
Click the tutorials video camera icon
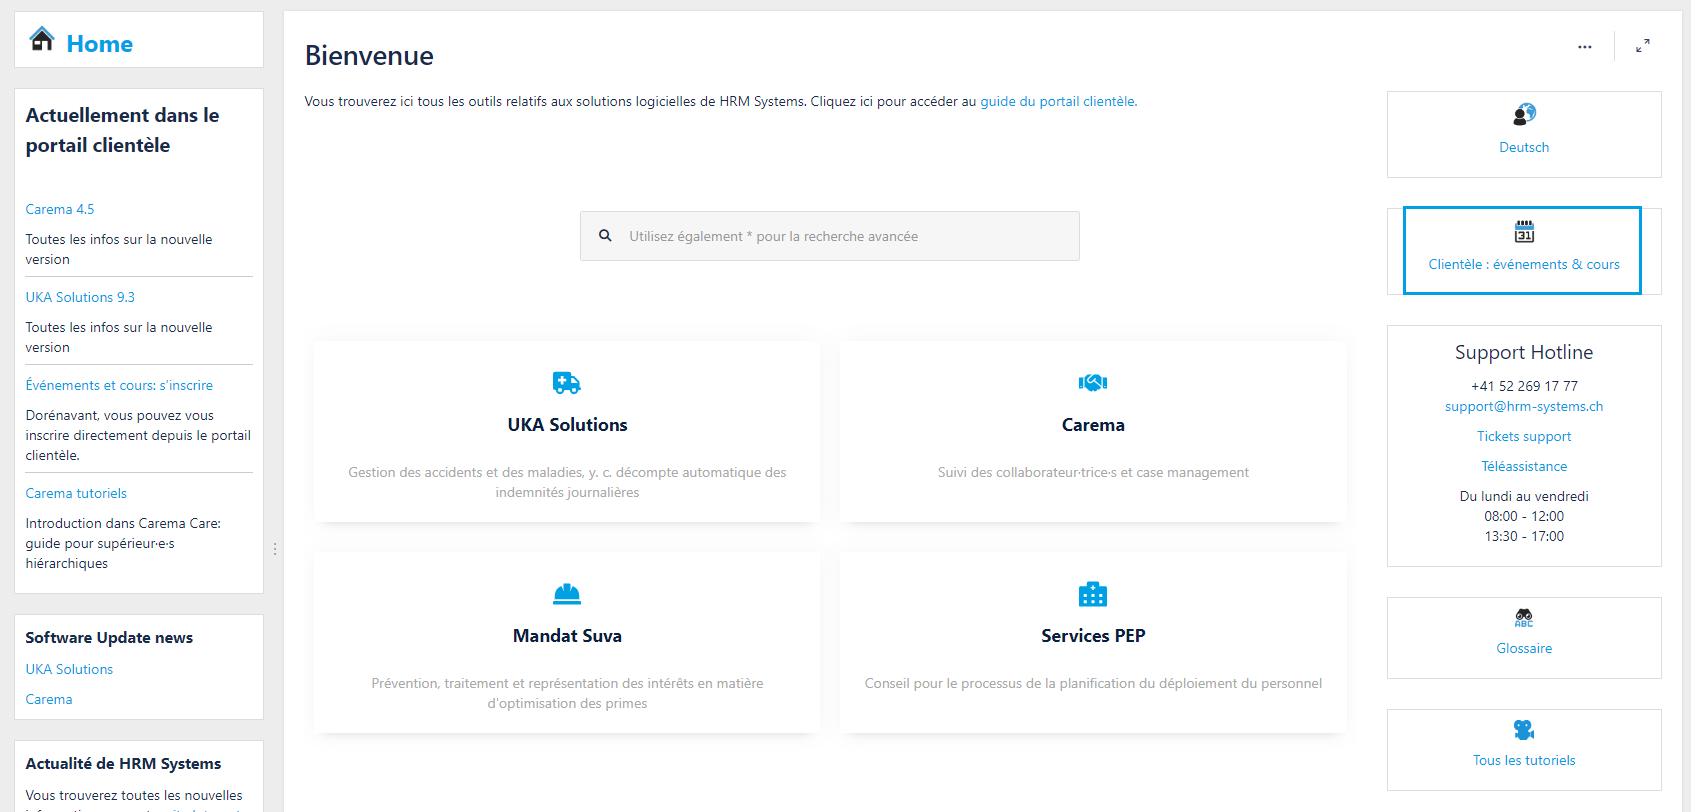1524,730
